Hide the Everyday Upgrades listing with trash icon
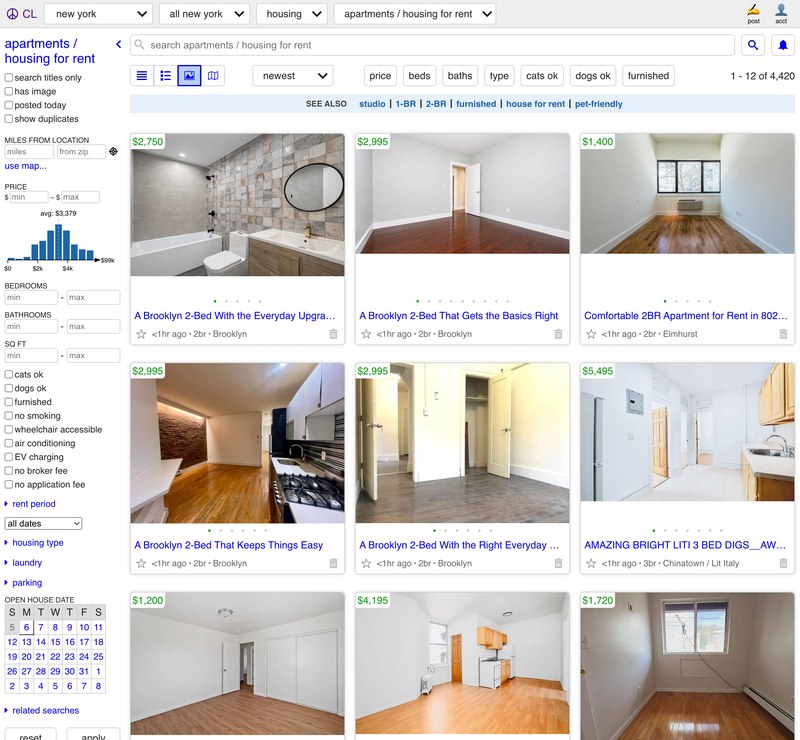Viewport: 800px width, 740px height. 333,334
